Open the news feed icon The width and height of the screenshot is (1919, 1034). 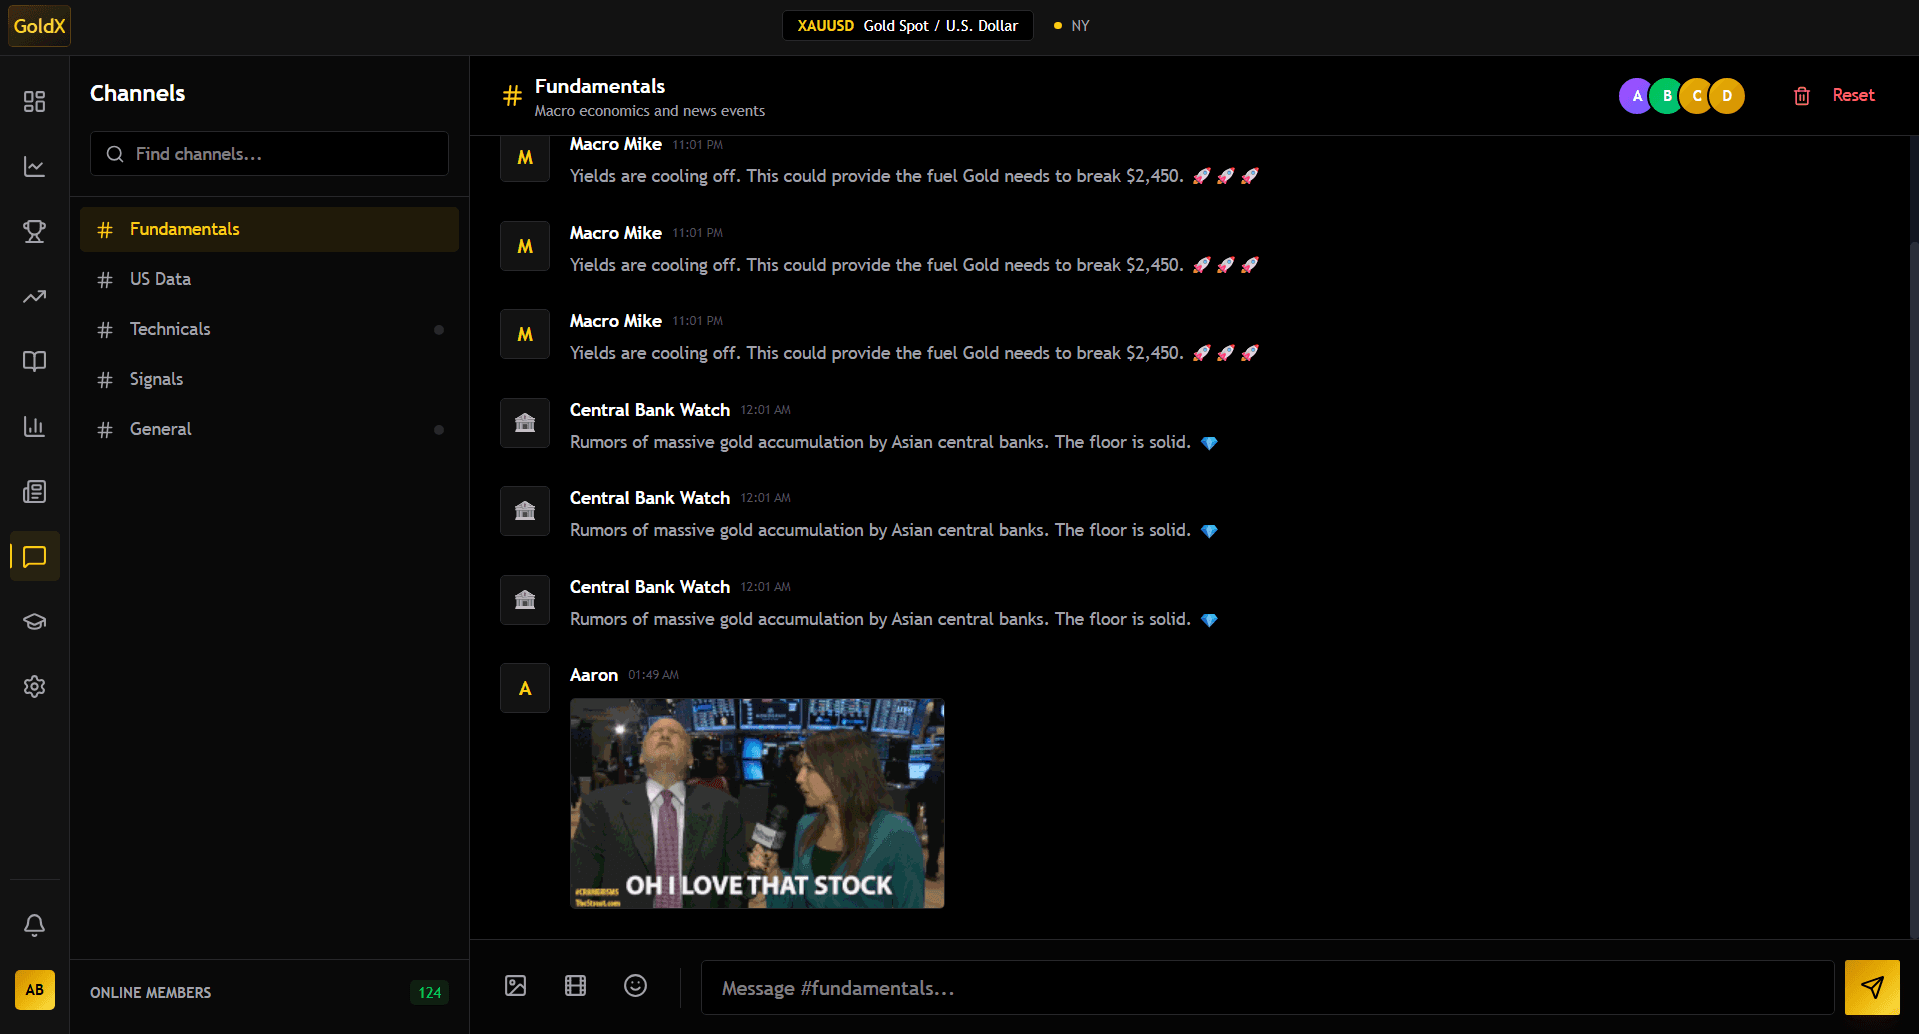tap(34, 491)
